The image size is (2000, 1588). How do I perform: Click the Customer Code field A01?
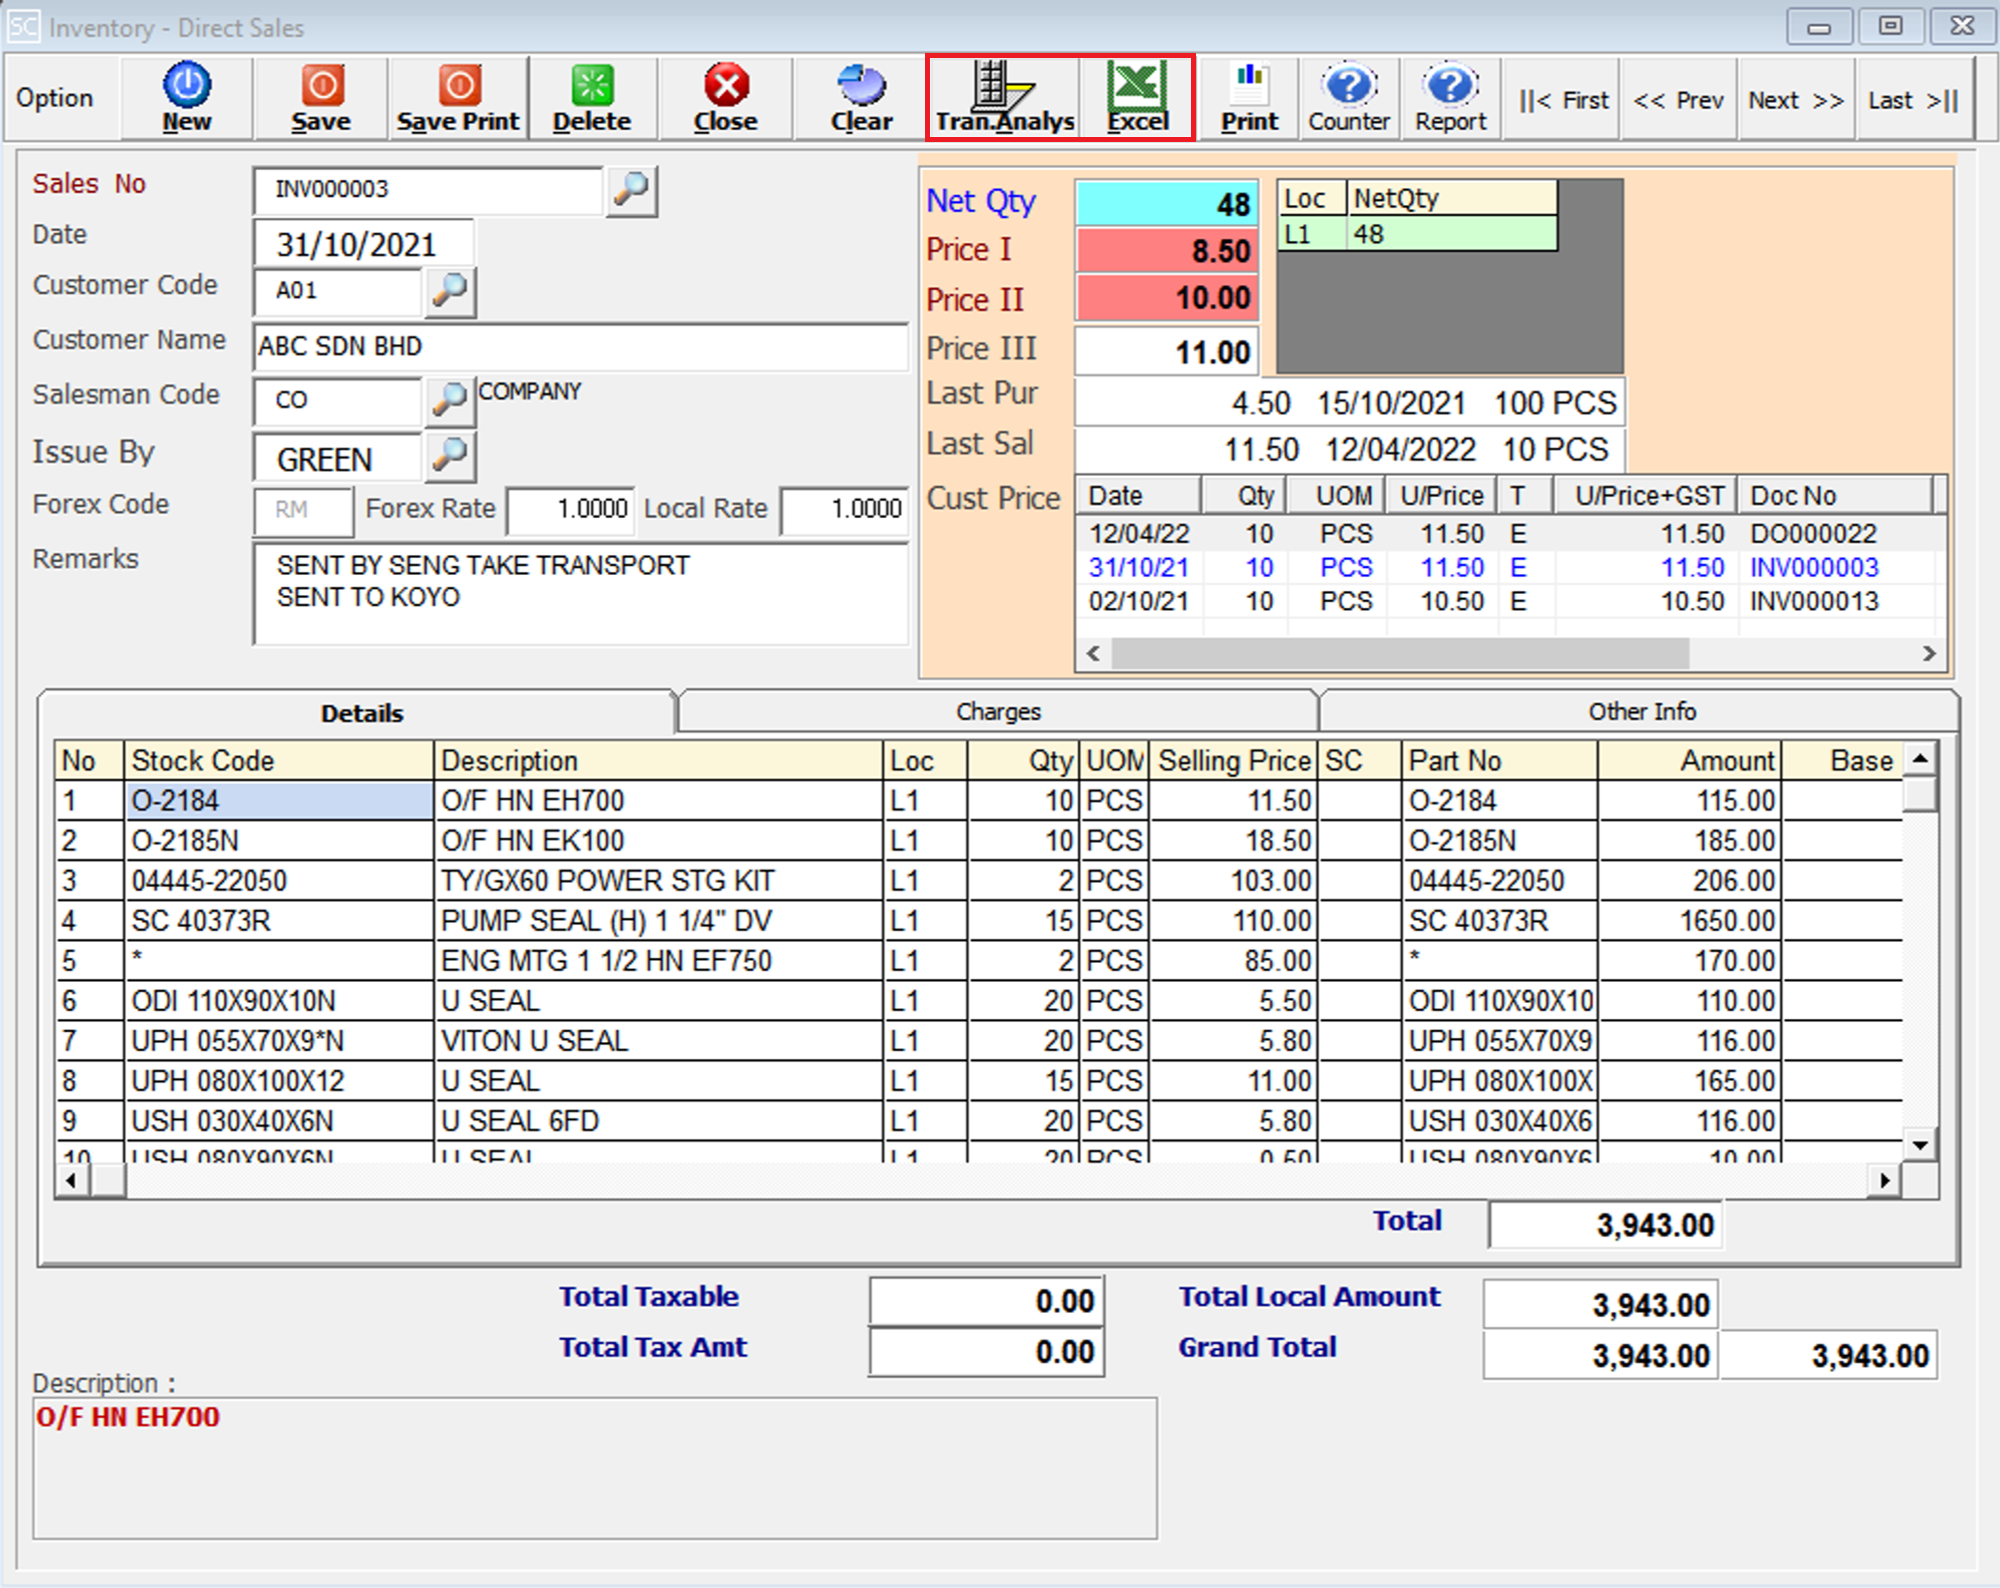point(338,292)
